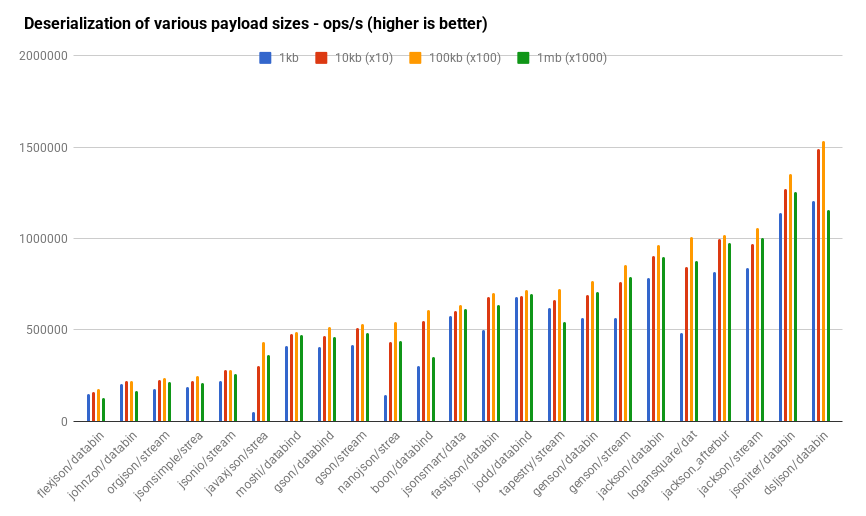Click the blue 1kb bar for javaxjson/strea
The width and height of the screenshot is (866, 516).
(x=254, y=417)
